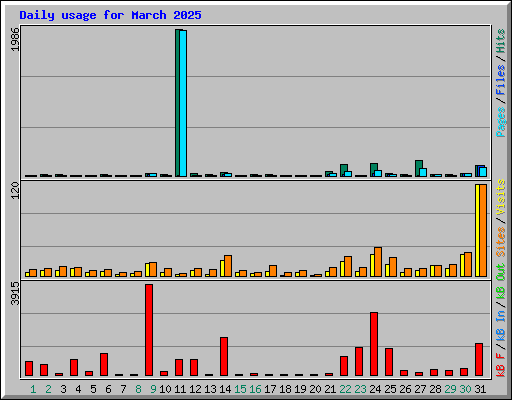The height and width of the screenshot is (400, 512).
Task: Select the orange Sites bar for day 24
Action: (378, 262)
